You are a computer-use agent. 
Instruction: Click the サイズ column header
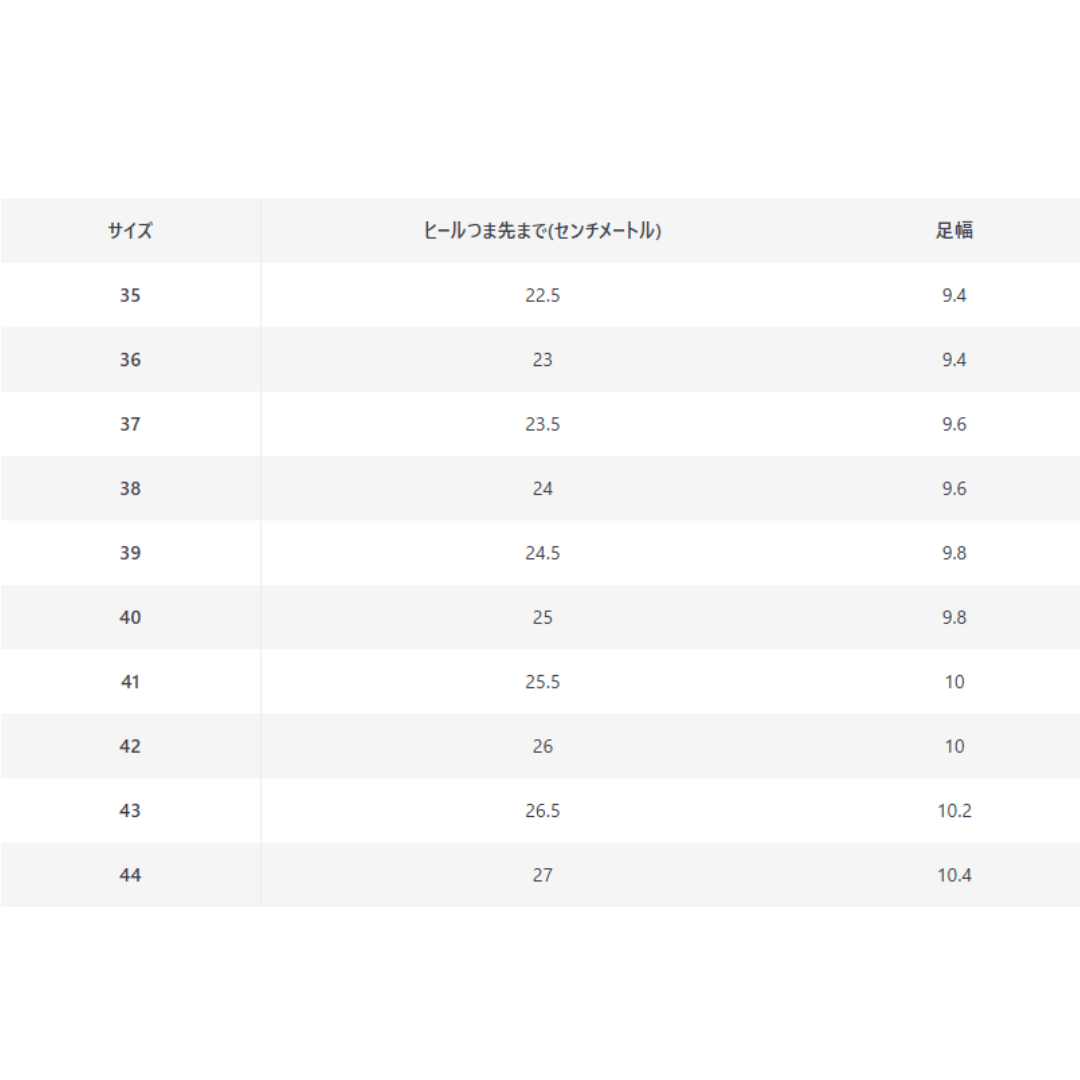click(130, 230)
